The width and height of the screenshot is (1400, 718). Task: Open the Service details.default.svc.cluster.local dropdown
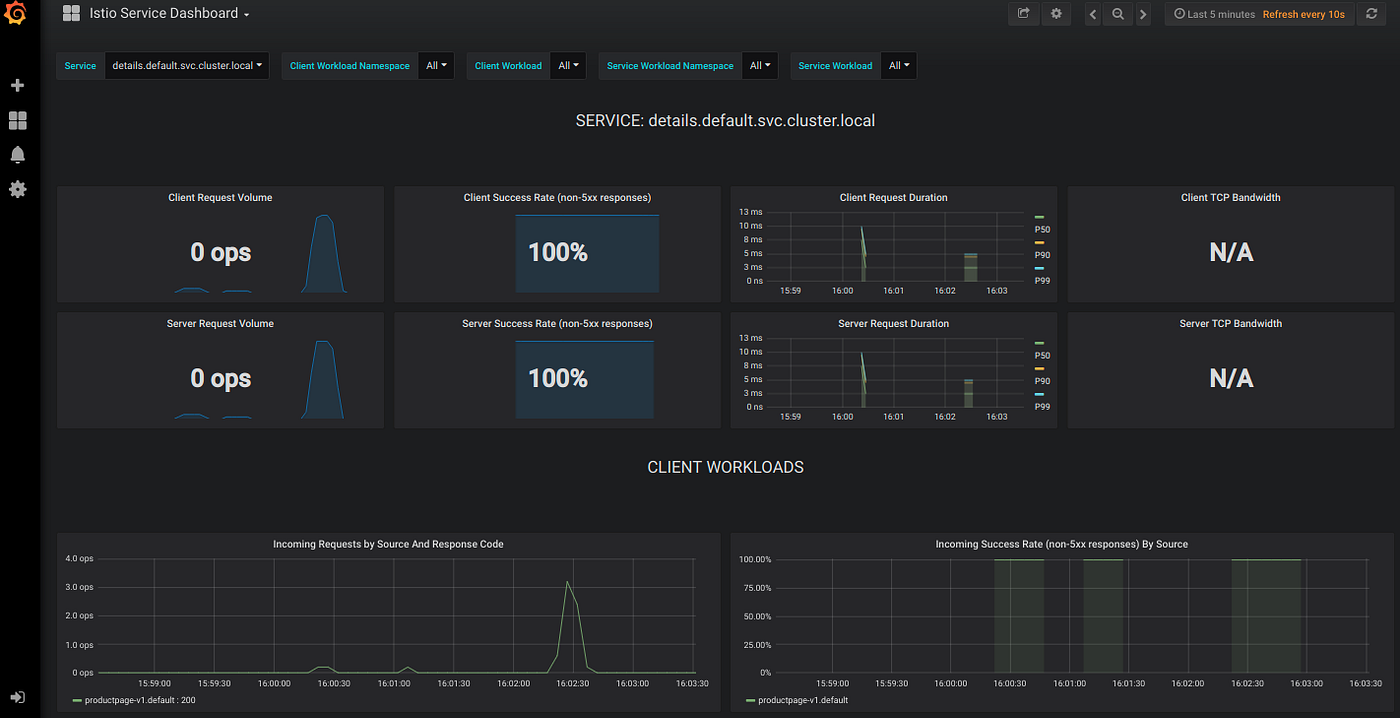pyautogui.click(x=187, y=66)
